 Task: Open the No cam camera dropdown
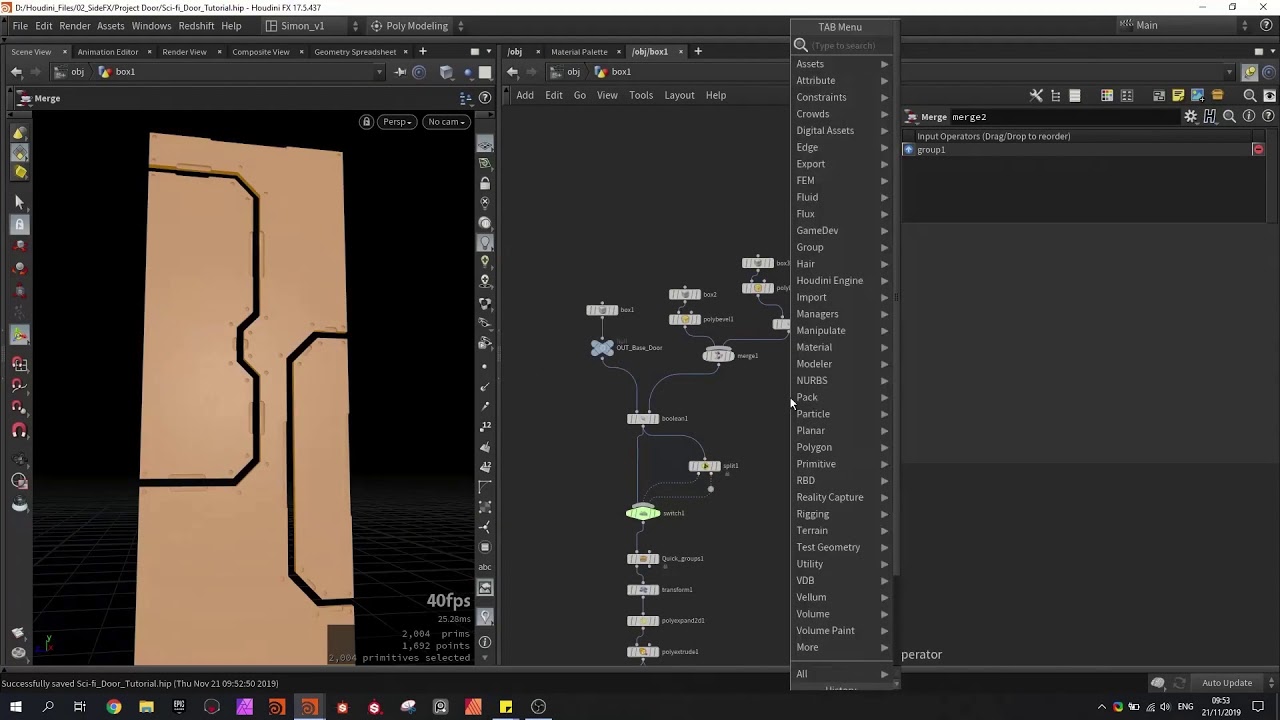tap(445, 122)
